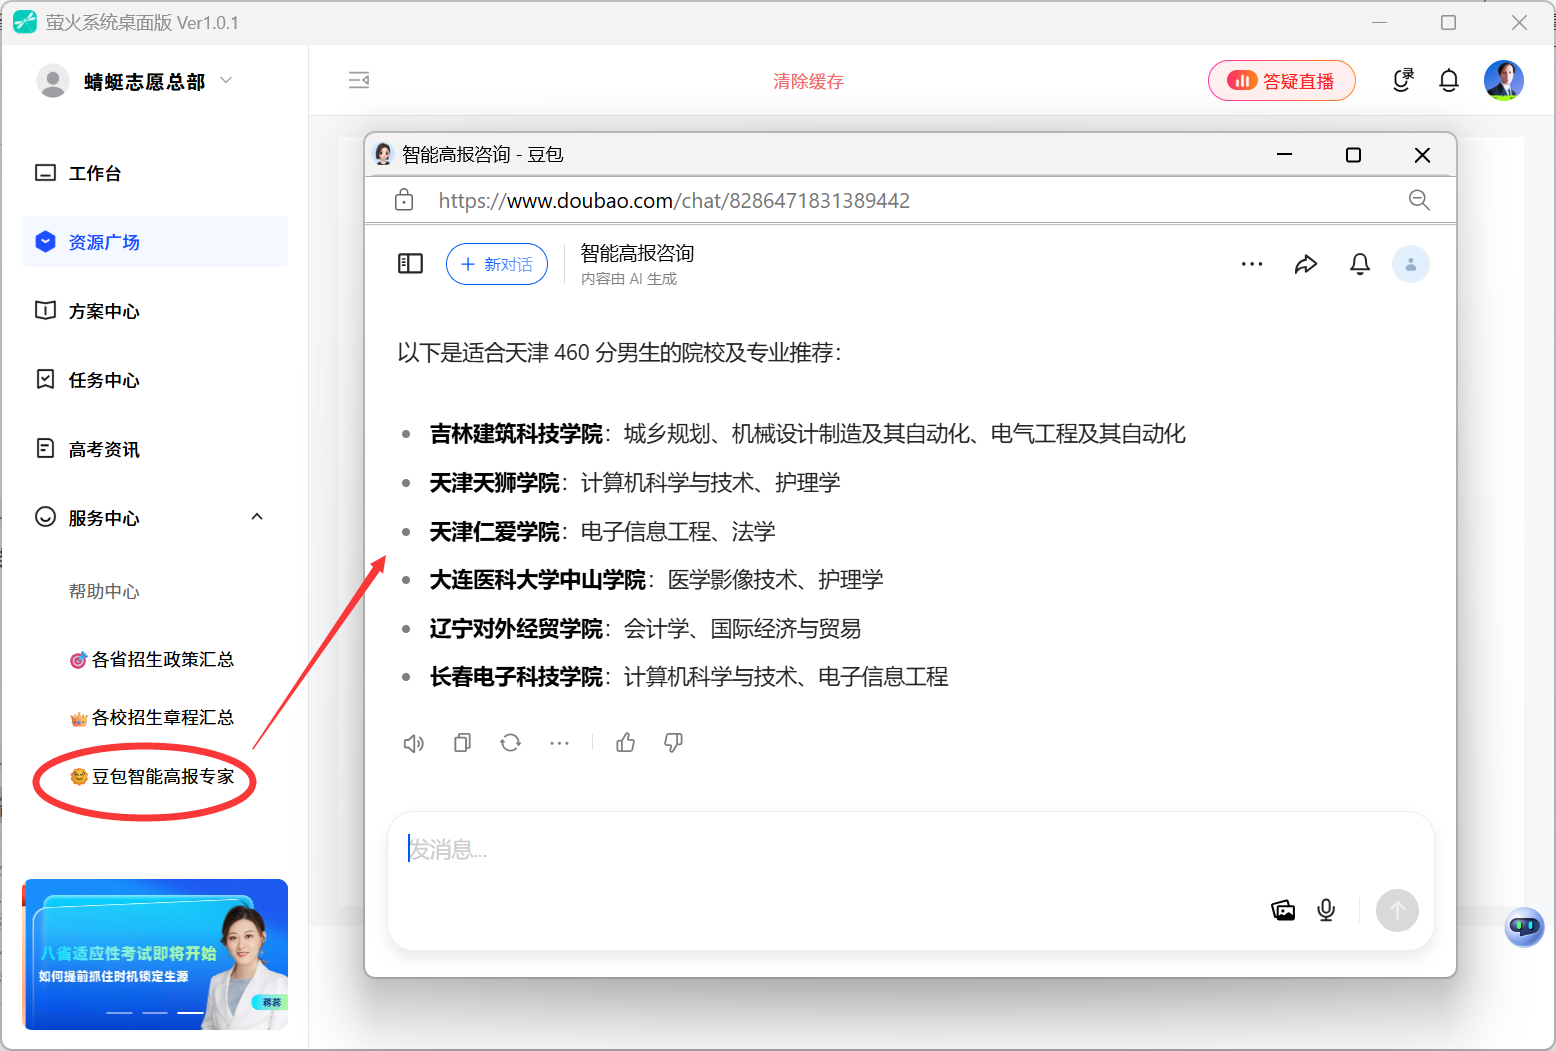This screenshot has width=1556, height=1051.
Task: Expand the 蜻蜓志愿总部 account dropdown
Action: 226,81
